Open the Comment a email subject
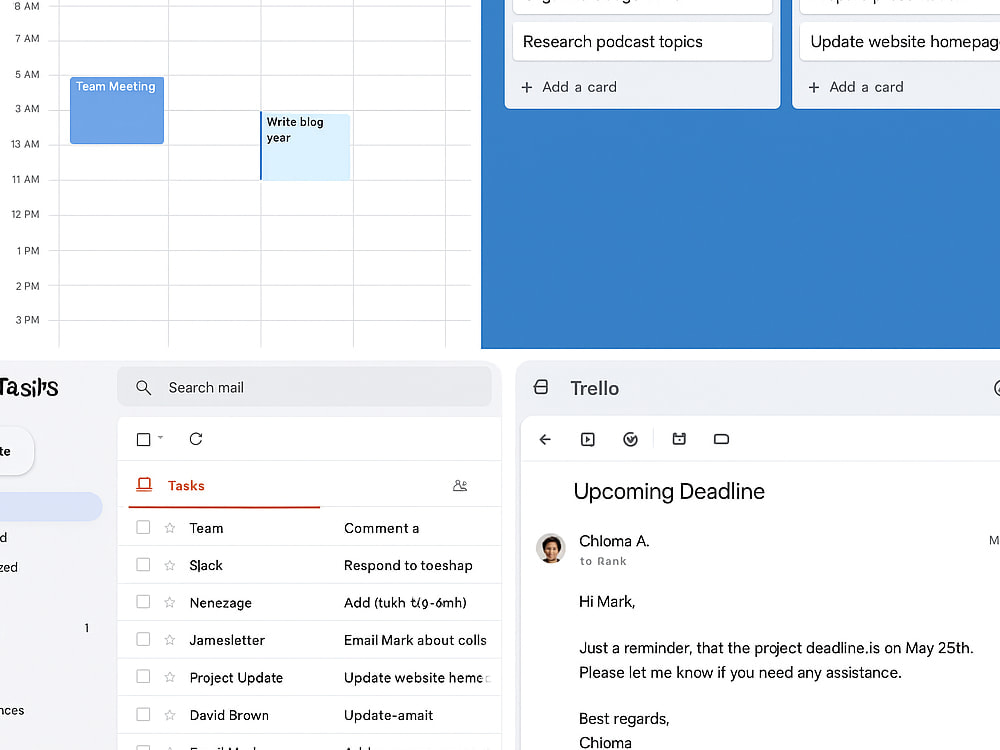This screenshot has width=1000, height=750. pos(381,528)
